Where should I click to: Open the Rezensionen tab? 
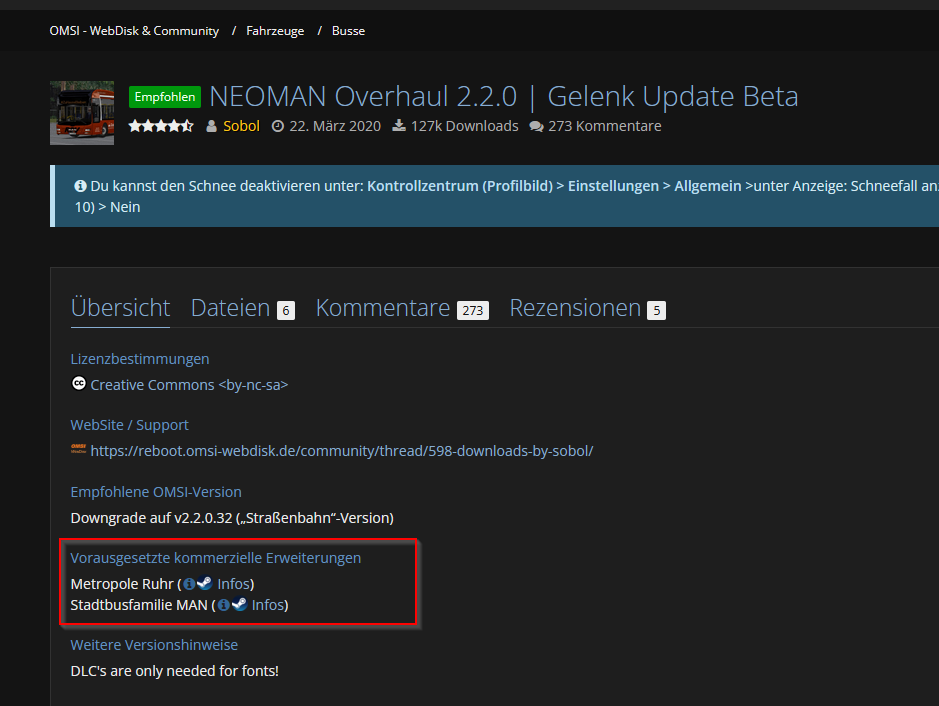(x=575, y=308)
